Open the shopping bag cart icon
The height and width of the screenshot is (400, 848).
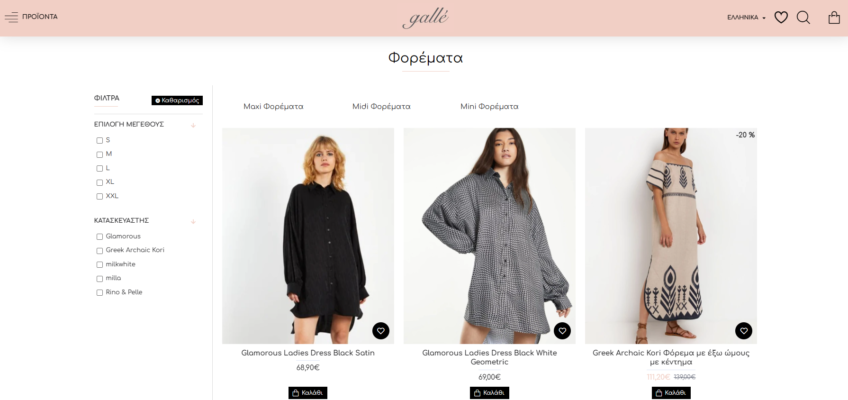point(833,18)
